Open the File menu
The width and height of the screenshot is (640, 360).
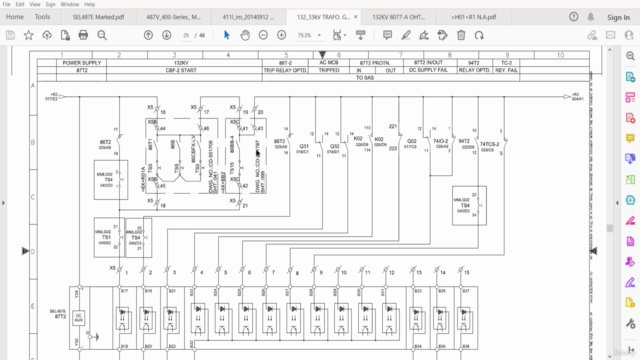tap(6, 4)
